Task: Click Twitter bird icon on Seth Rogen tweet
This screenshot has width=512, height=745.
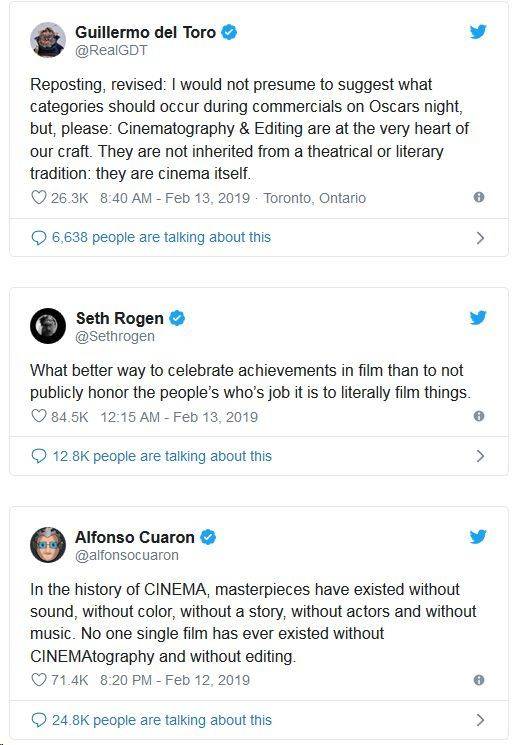Action: 478,317
